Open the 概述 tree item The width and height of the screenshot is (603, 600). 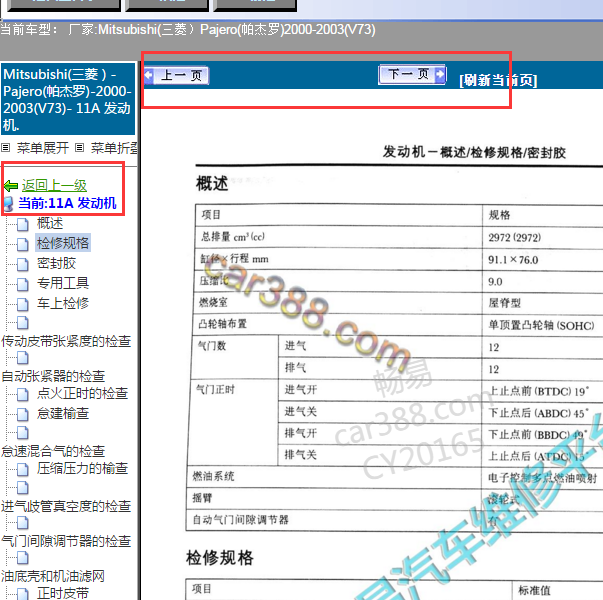[50, 223]
